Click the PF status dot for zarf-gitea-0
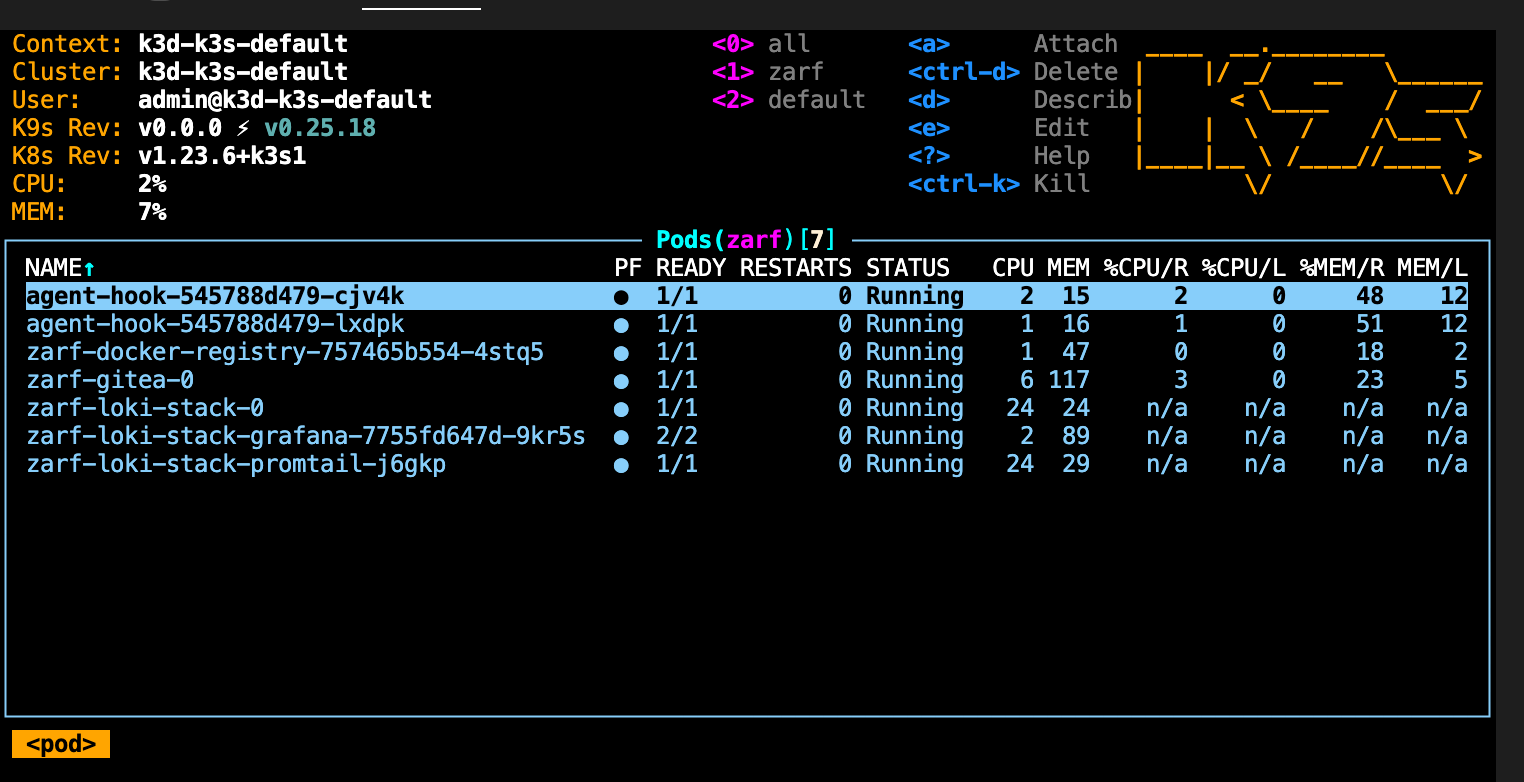Viewport: 1524px width, 782px height. 621,380
